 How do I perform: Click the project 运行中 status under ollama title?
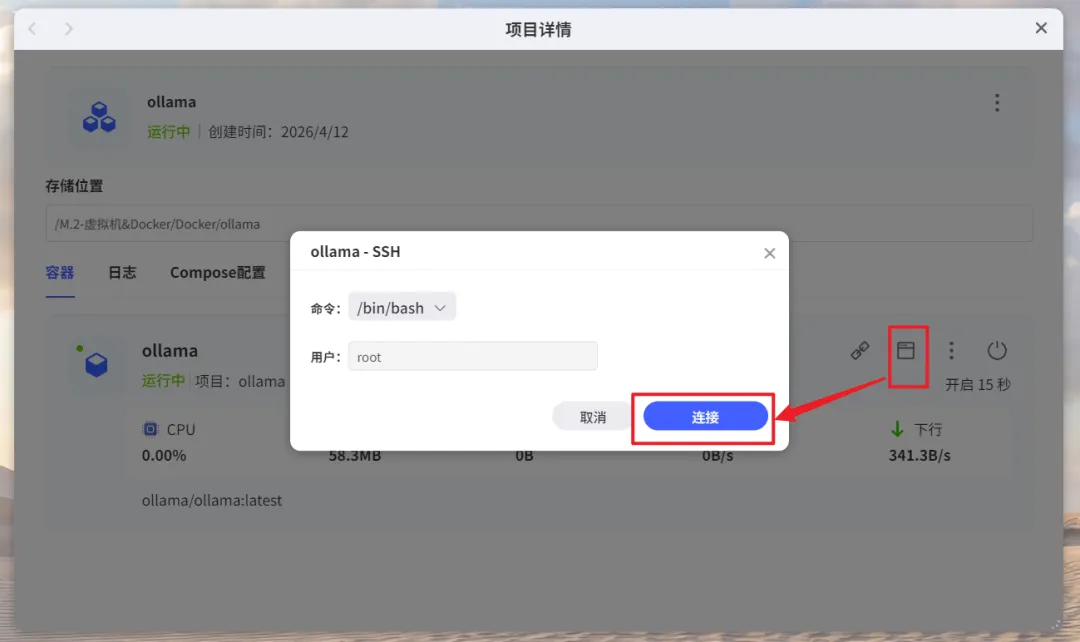pyautogui.click(x=168, y=132)
